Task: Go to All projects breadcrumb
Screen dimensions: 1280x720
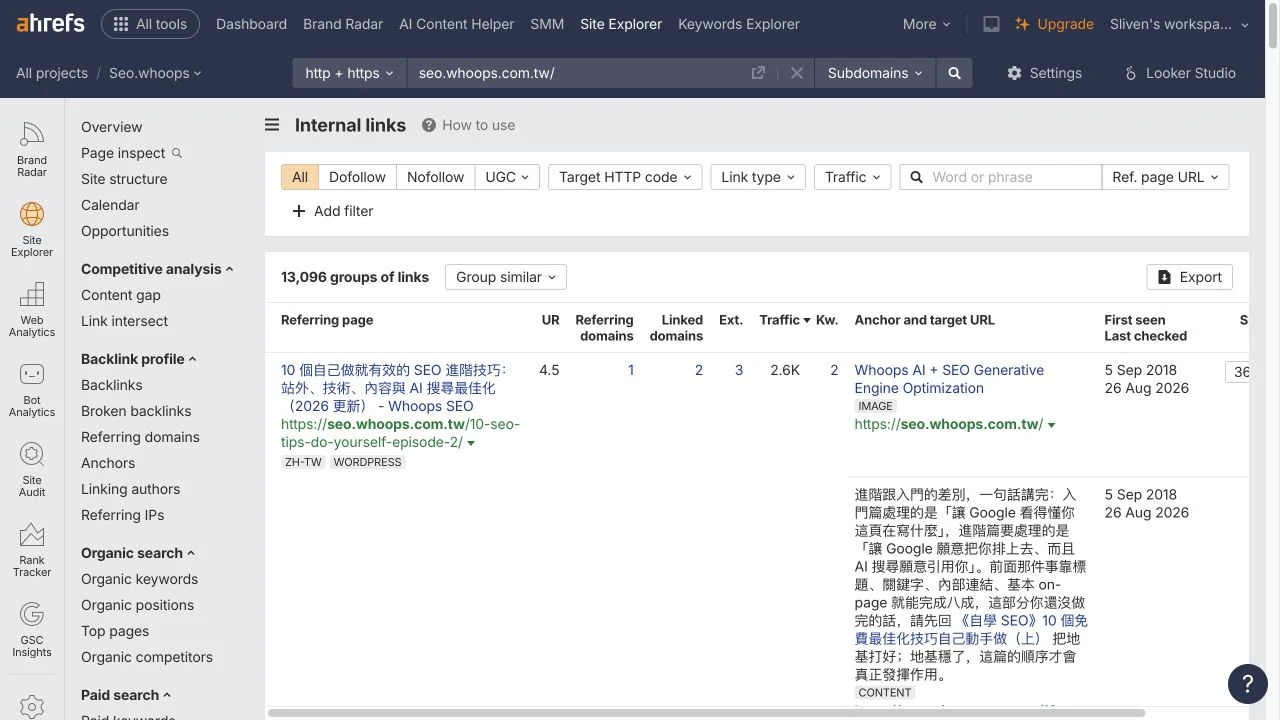Action: click(x=52, y=73)
